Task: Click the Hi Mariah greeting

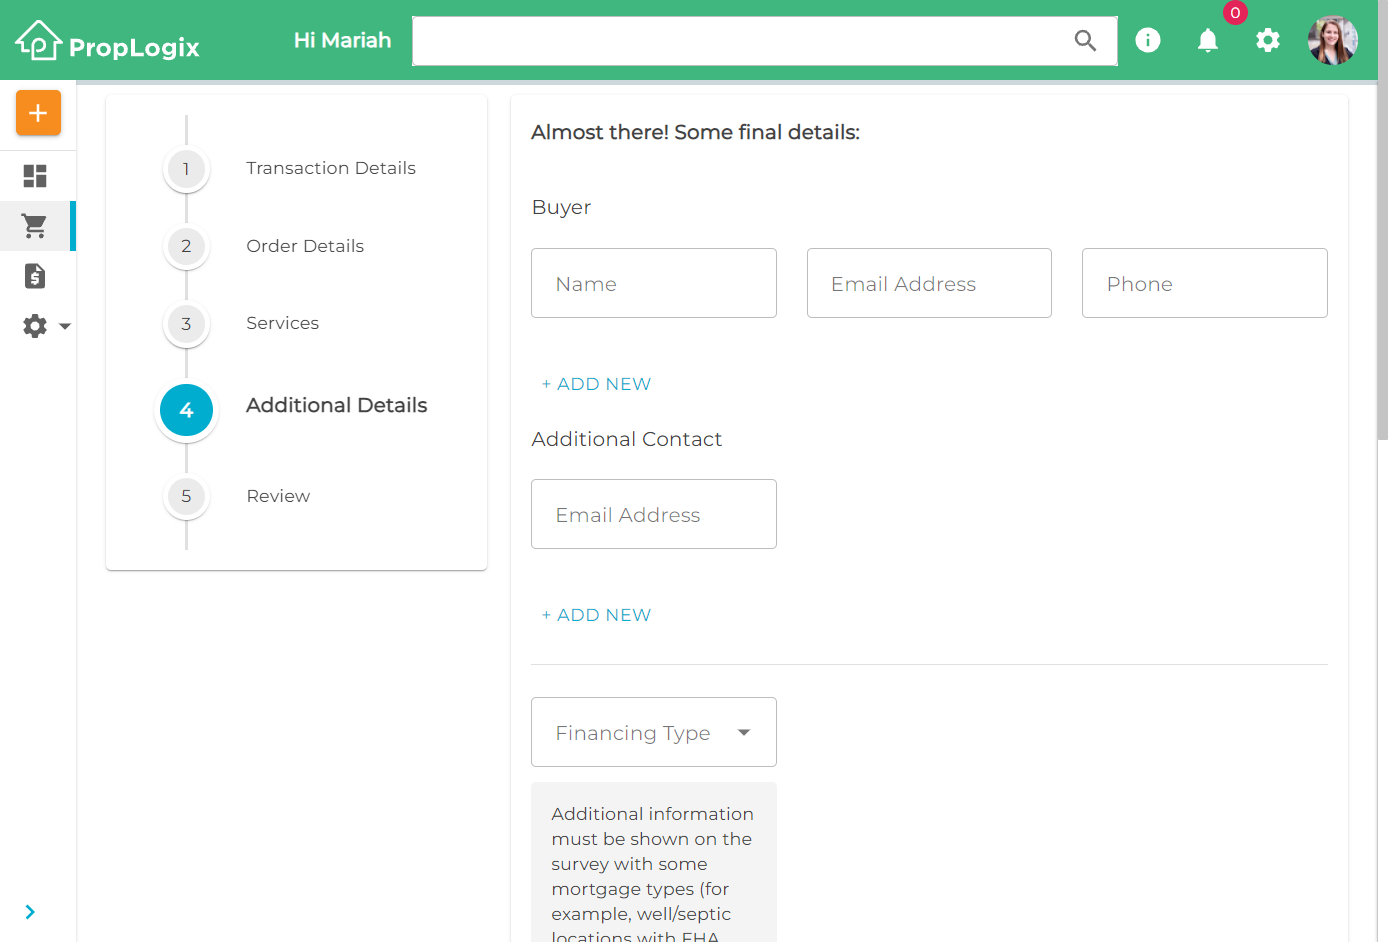Action: [x=342, y=40]
